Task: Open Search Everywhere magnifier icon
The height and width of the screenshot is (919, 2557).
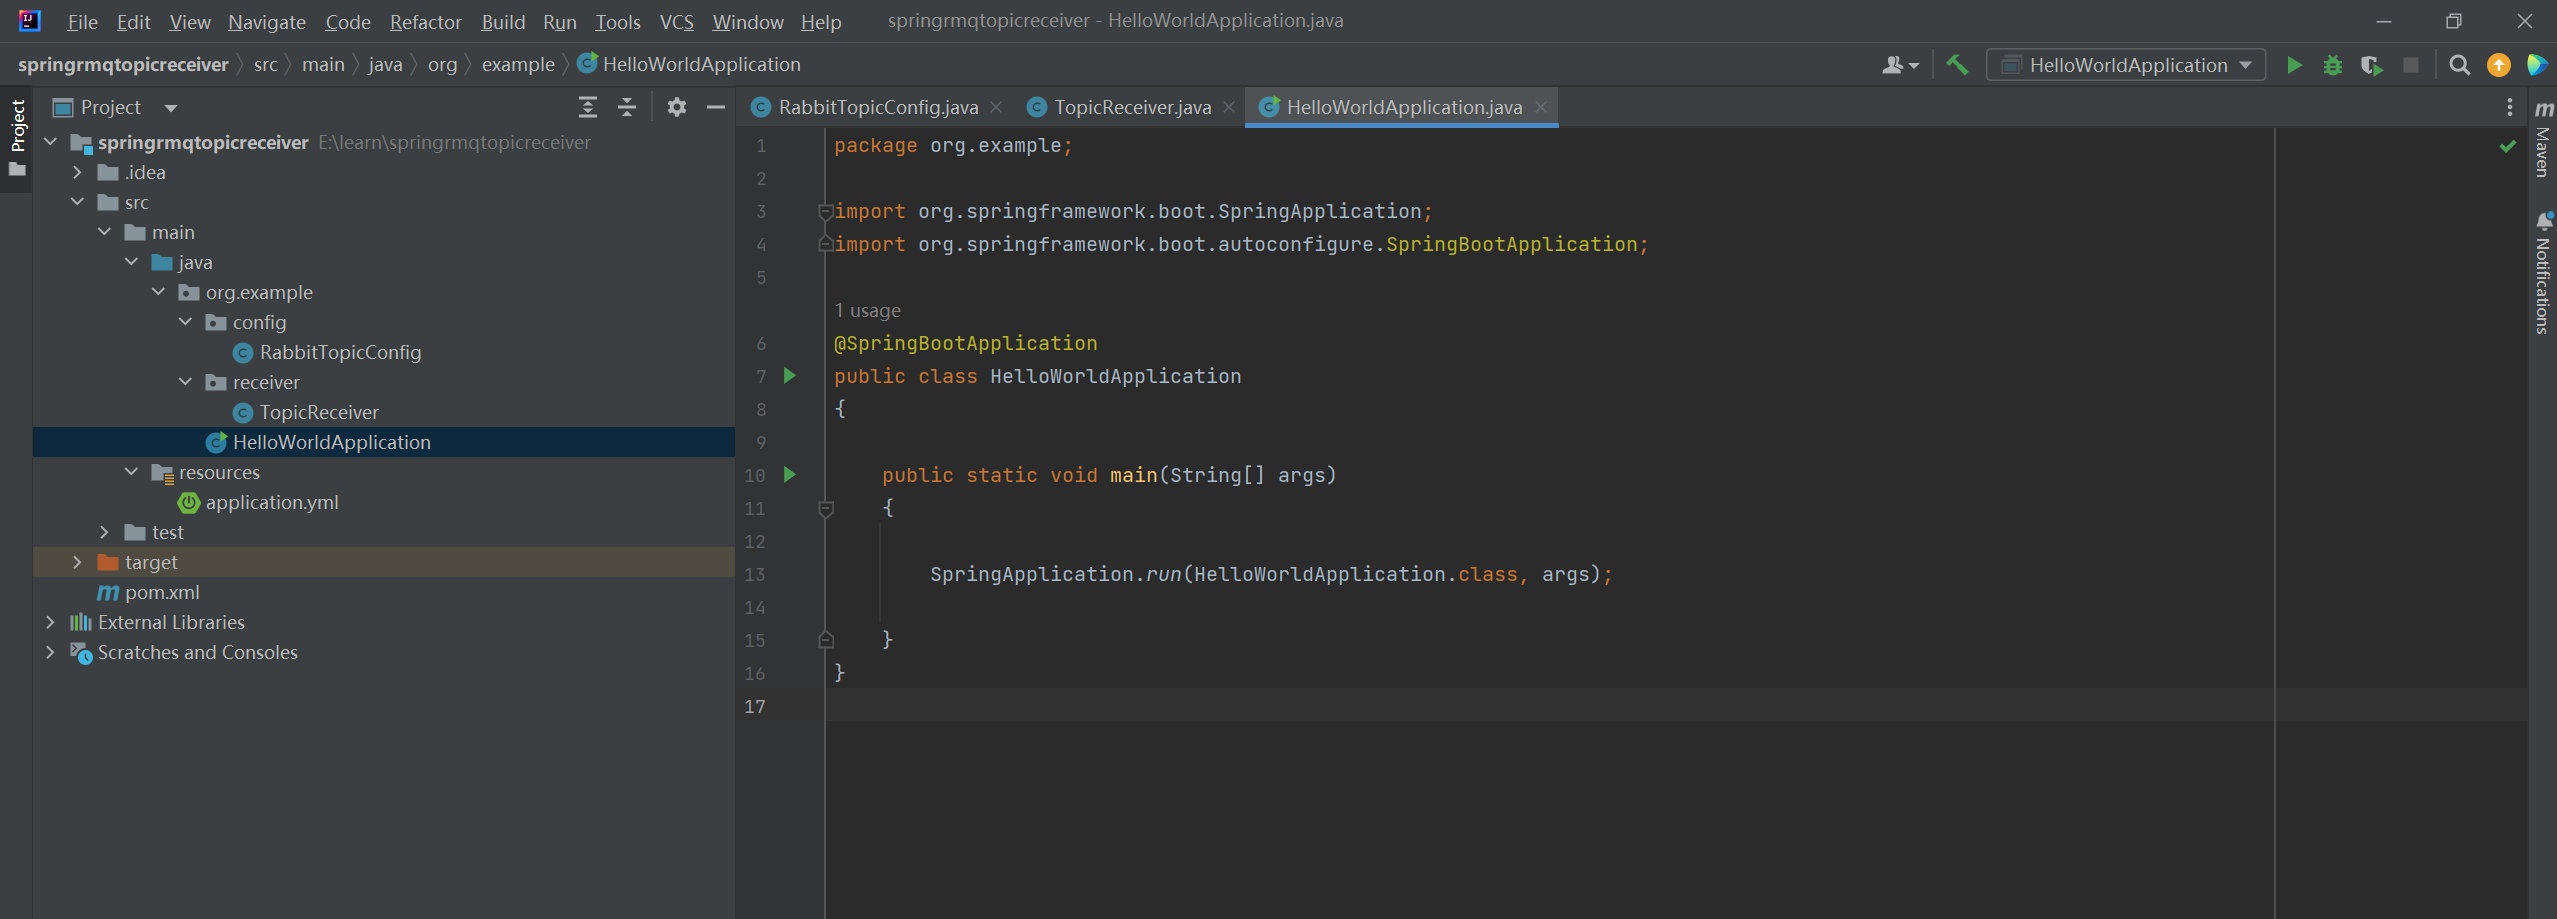Action: click(2459, 65)
